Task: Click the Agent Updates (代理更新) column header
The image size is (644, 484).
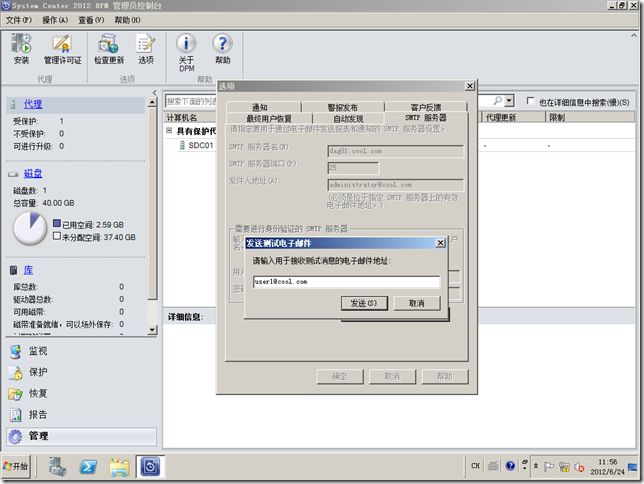Action: (513, 118)
